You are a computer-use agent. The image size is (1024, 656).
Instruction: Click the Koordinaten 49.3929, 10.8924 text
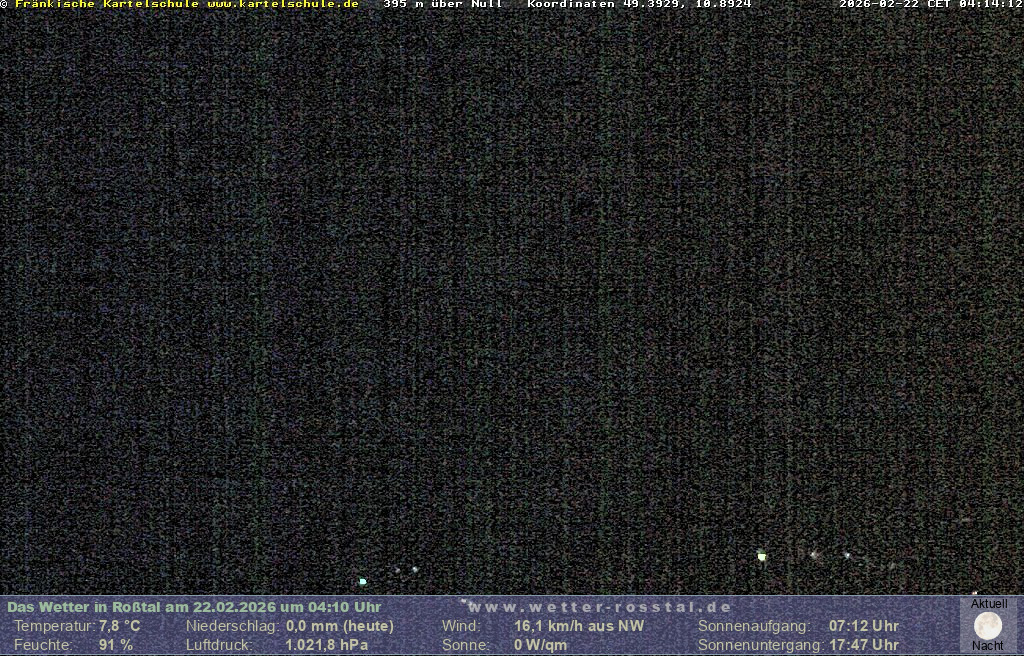tap(639, 4)
